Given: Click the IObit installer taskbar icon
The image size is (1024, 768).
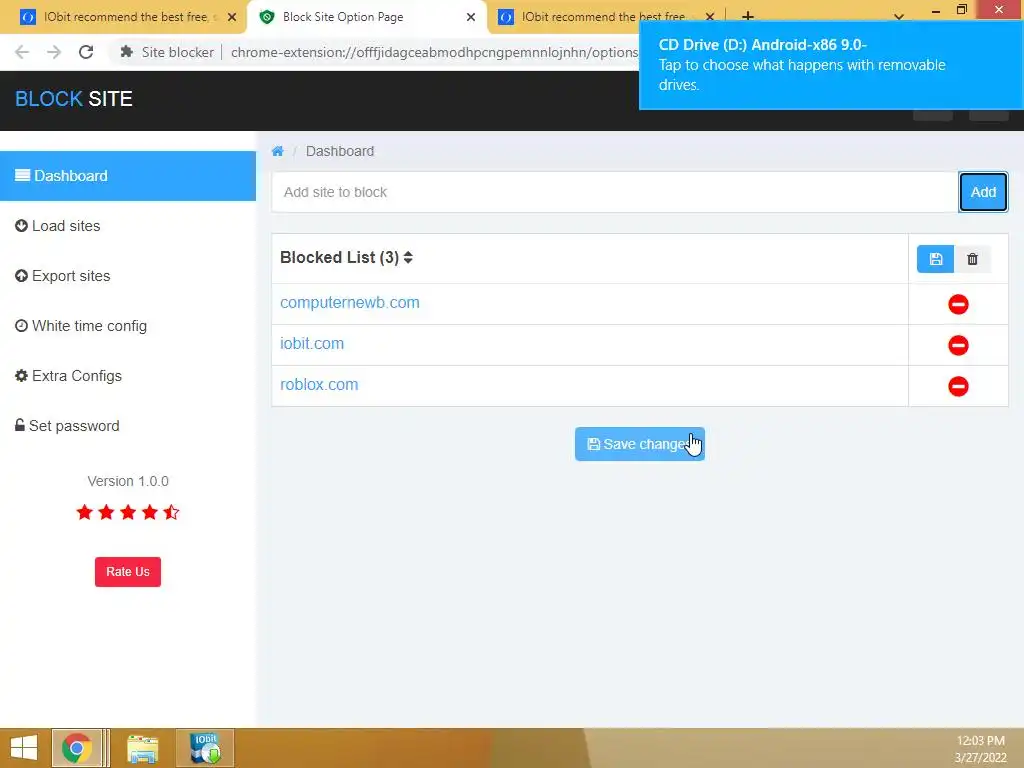Looking at the screenshot, I should point(205,748).
